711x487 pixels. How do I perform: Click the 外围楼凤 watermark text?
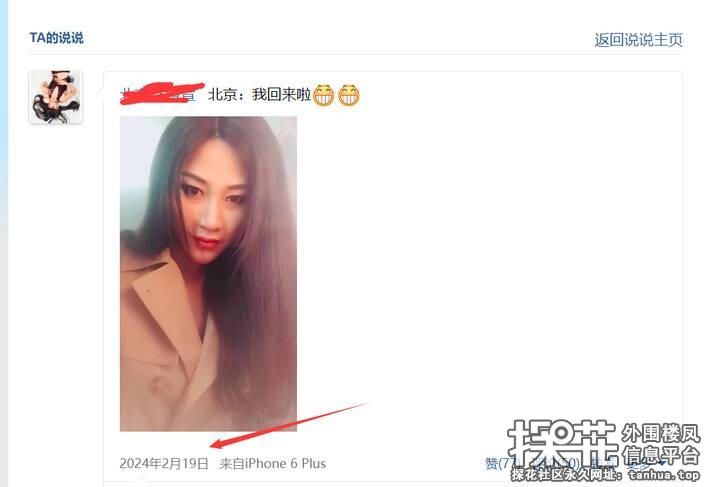click(x=660, y=433)
